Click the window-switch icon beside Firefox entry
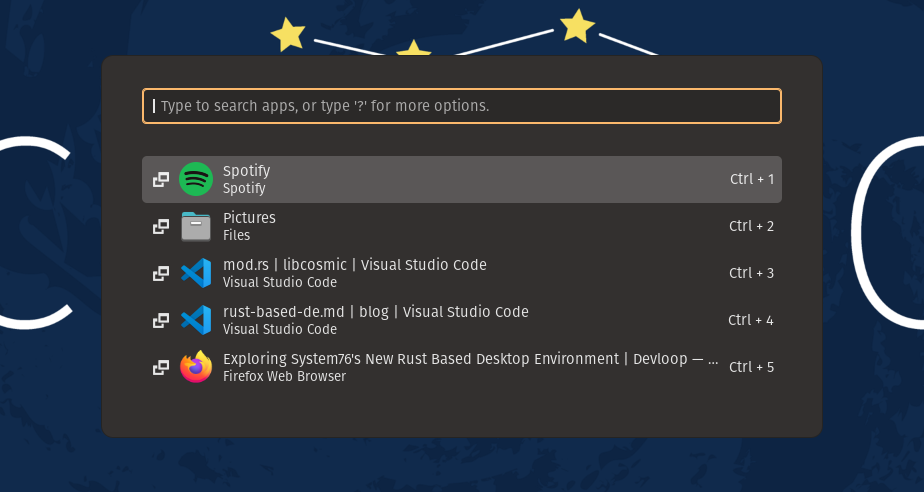Image resolution: width=924 pixels, height=492 pixels. coord(160,367)
